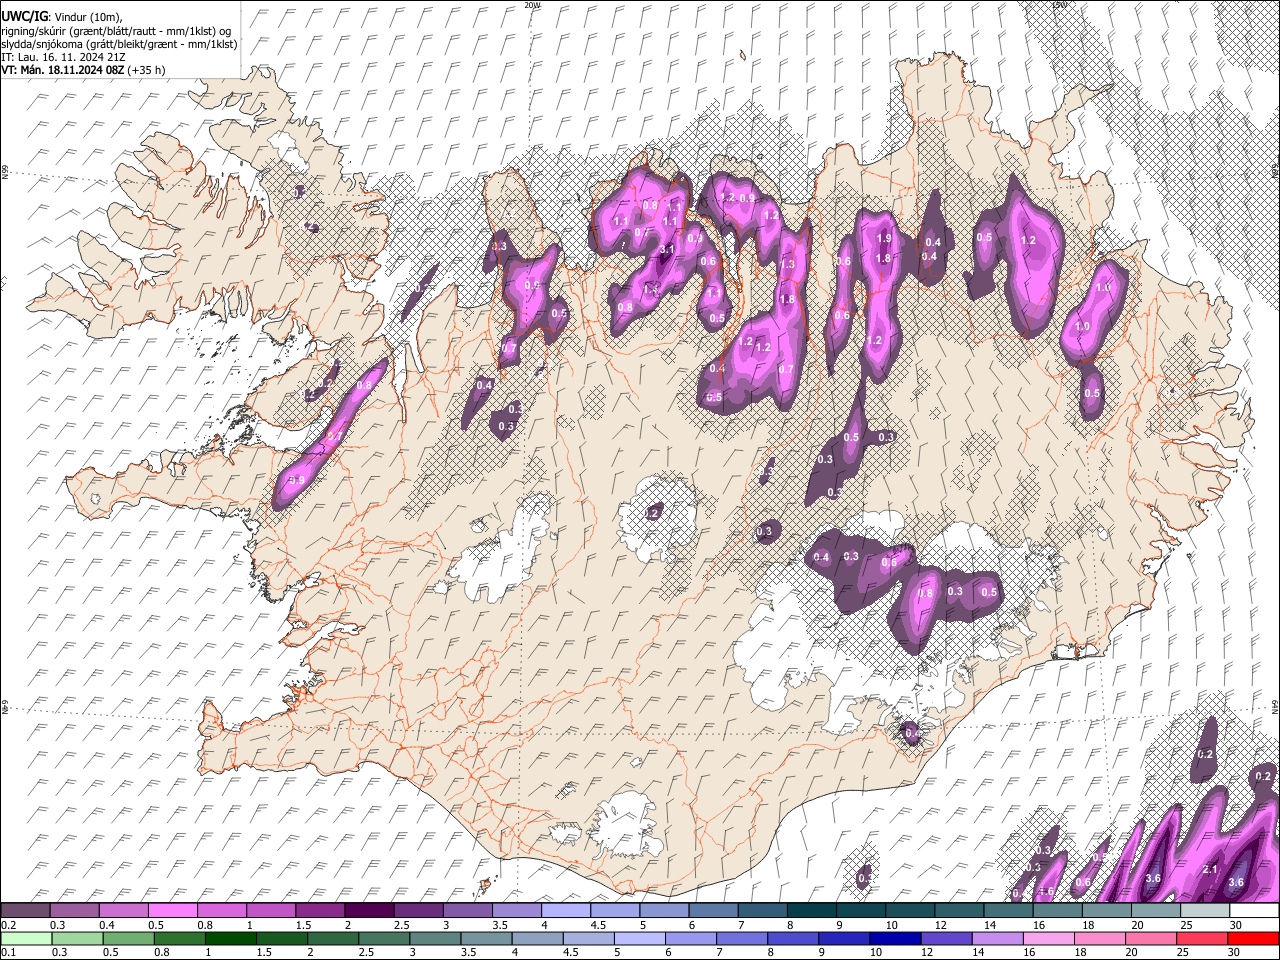
Task: Select the 0.5 green swatch in rain scale
Action: [129, 938]
